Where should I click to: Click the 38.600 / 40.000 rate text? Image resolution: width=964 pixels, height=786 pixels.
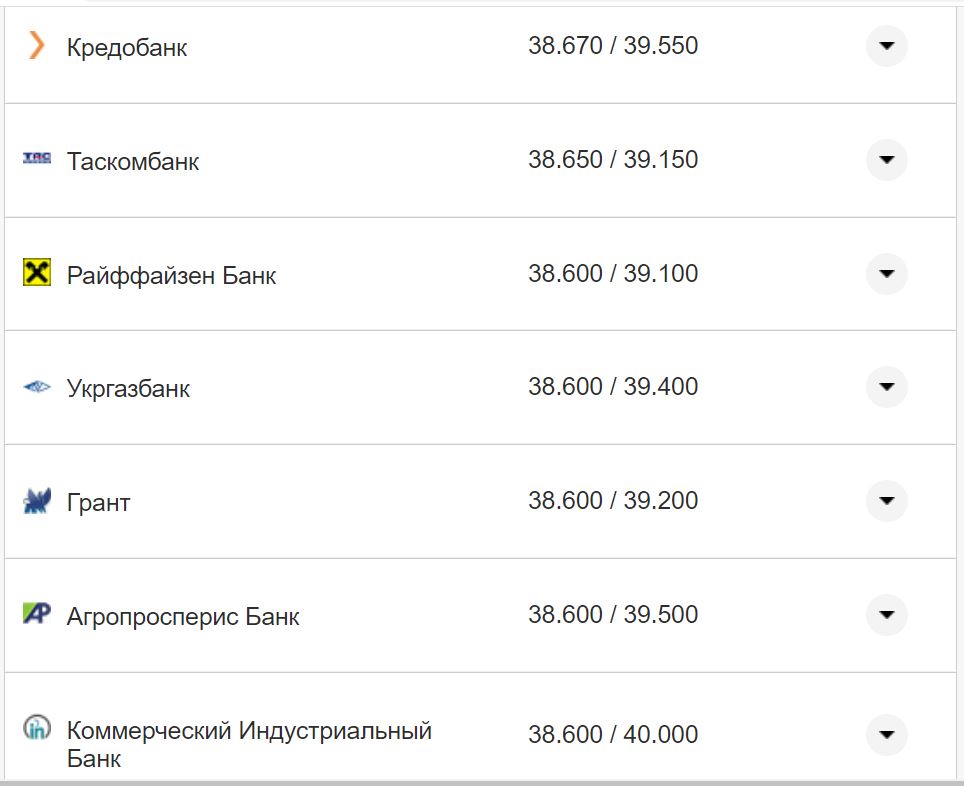pos(613,734)
